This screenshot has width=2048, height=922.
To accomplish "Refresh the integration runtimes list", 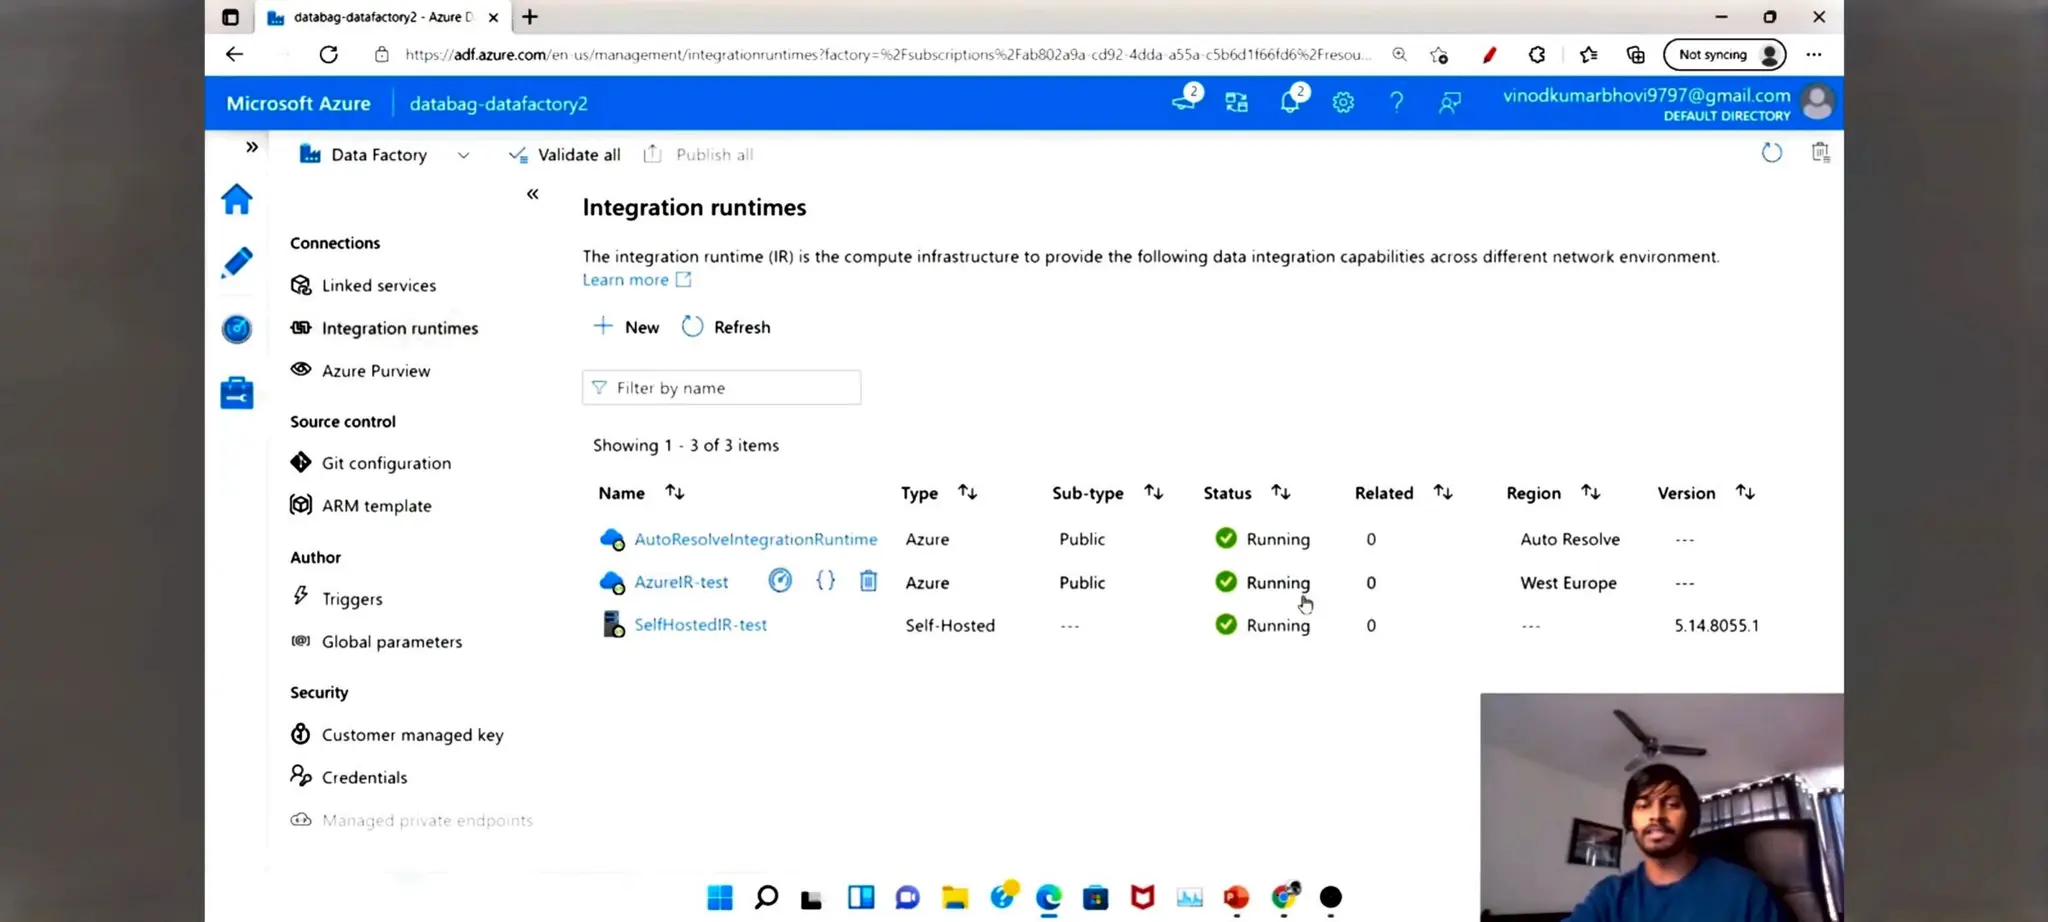I will point(726,327).
